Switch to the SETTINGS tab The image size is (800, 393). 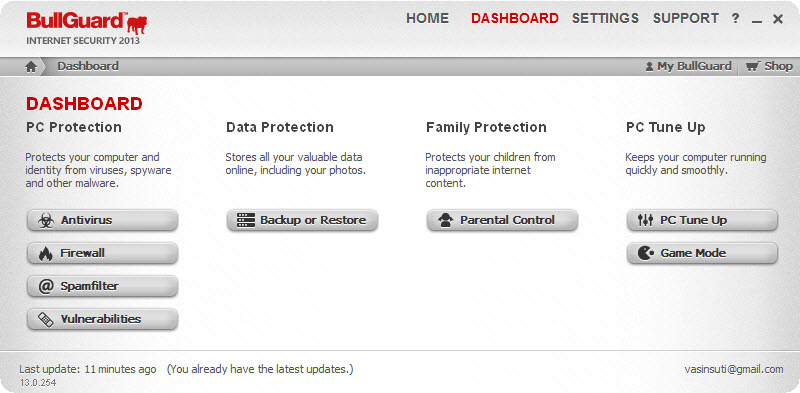coord(605,18)
